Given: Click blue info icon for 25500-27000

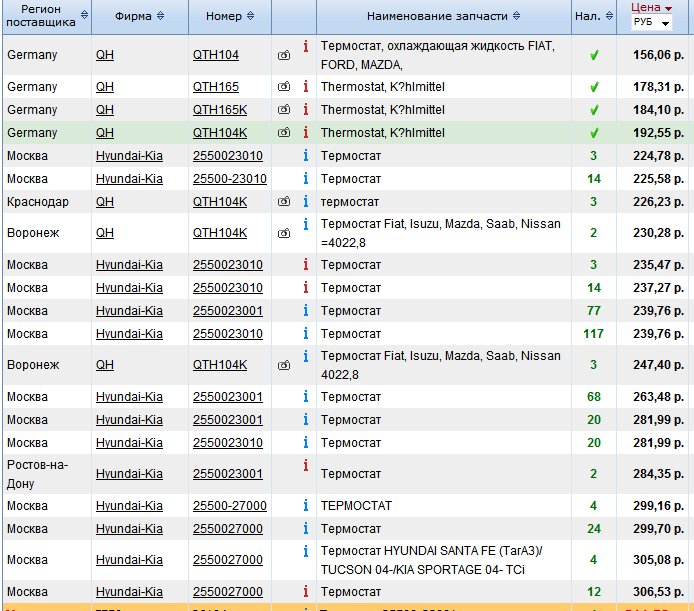Looking at the screenshot, I should [x=305, y=505].
